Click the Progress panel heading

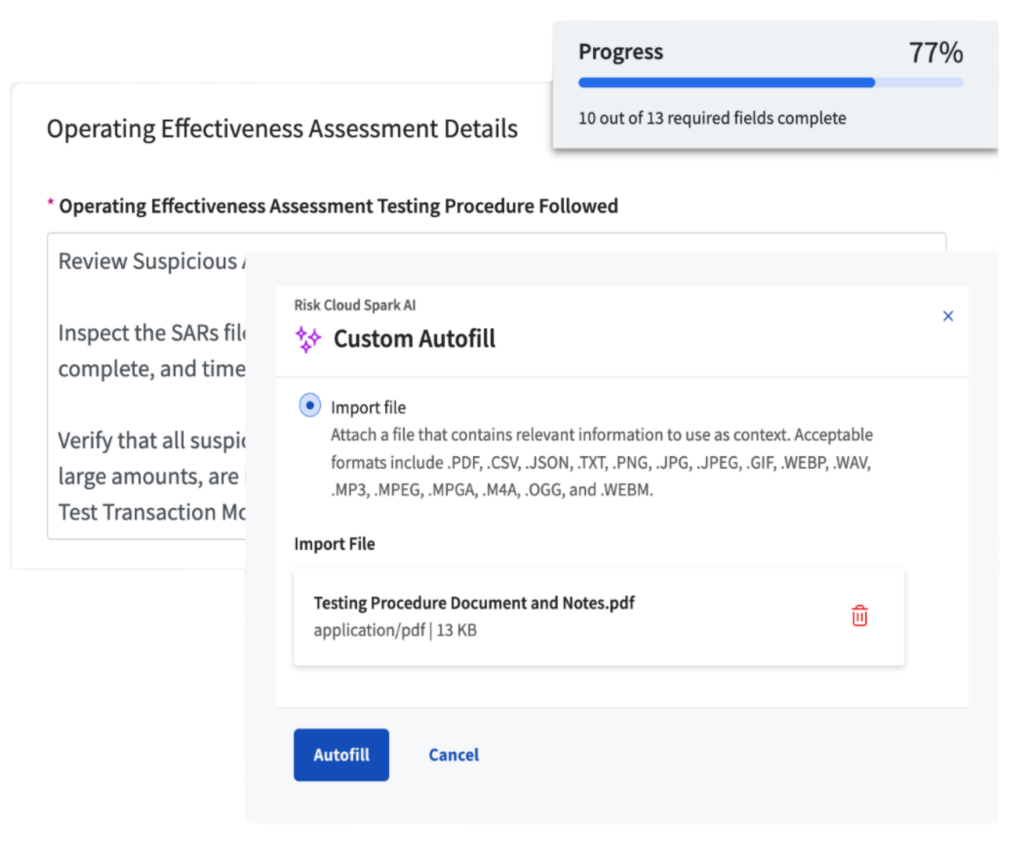point(621,51)
